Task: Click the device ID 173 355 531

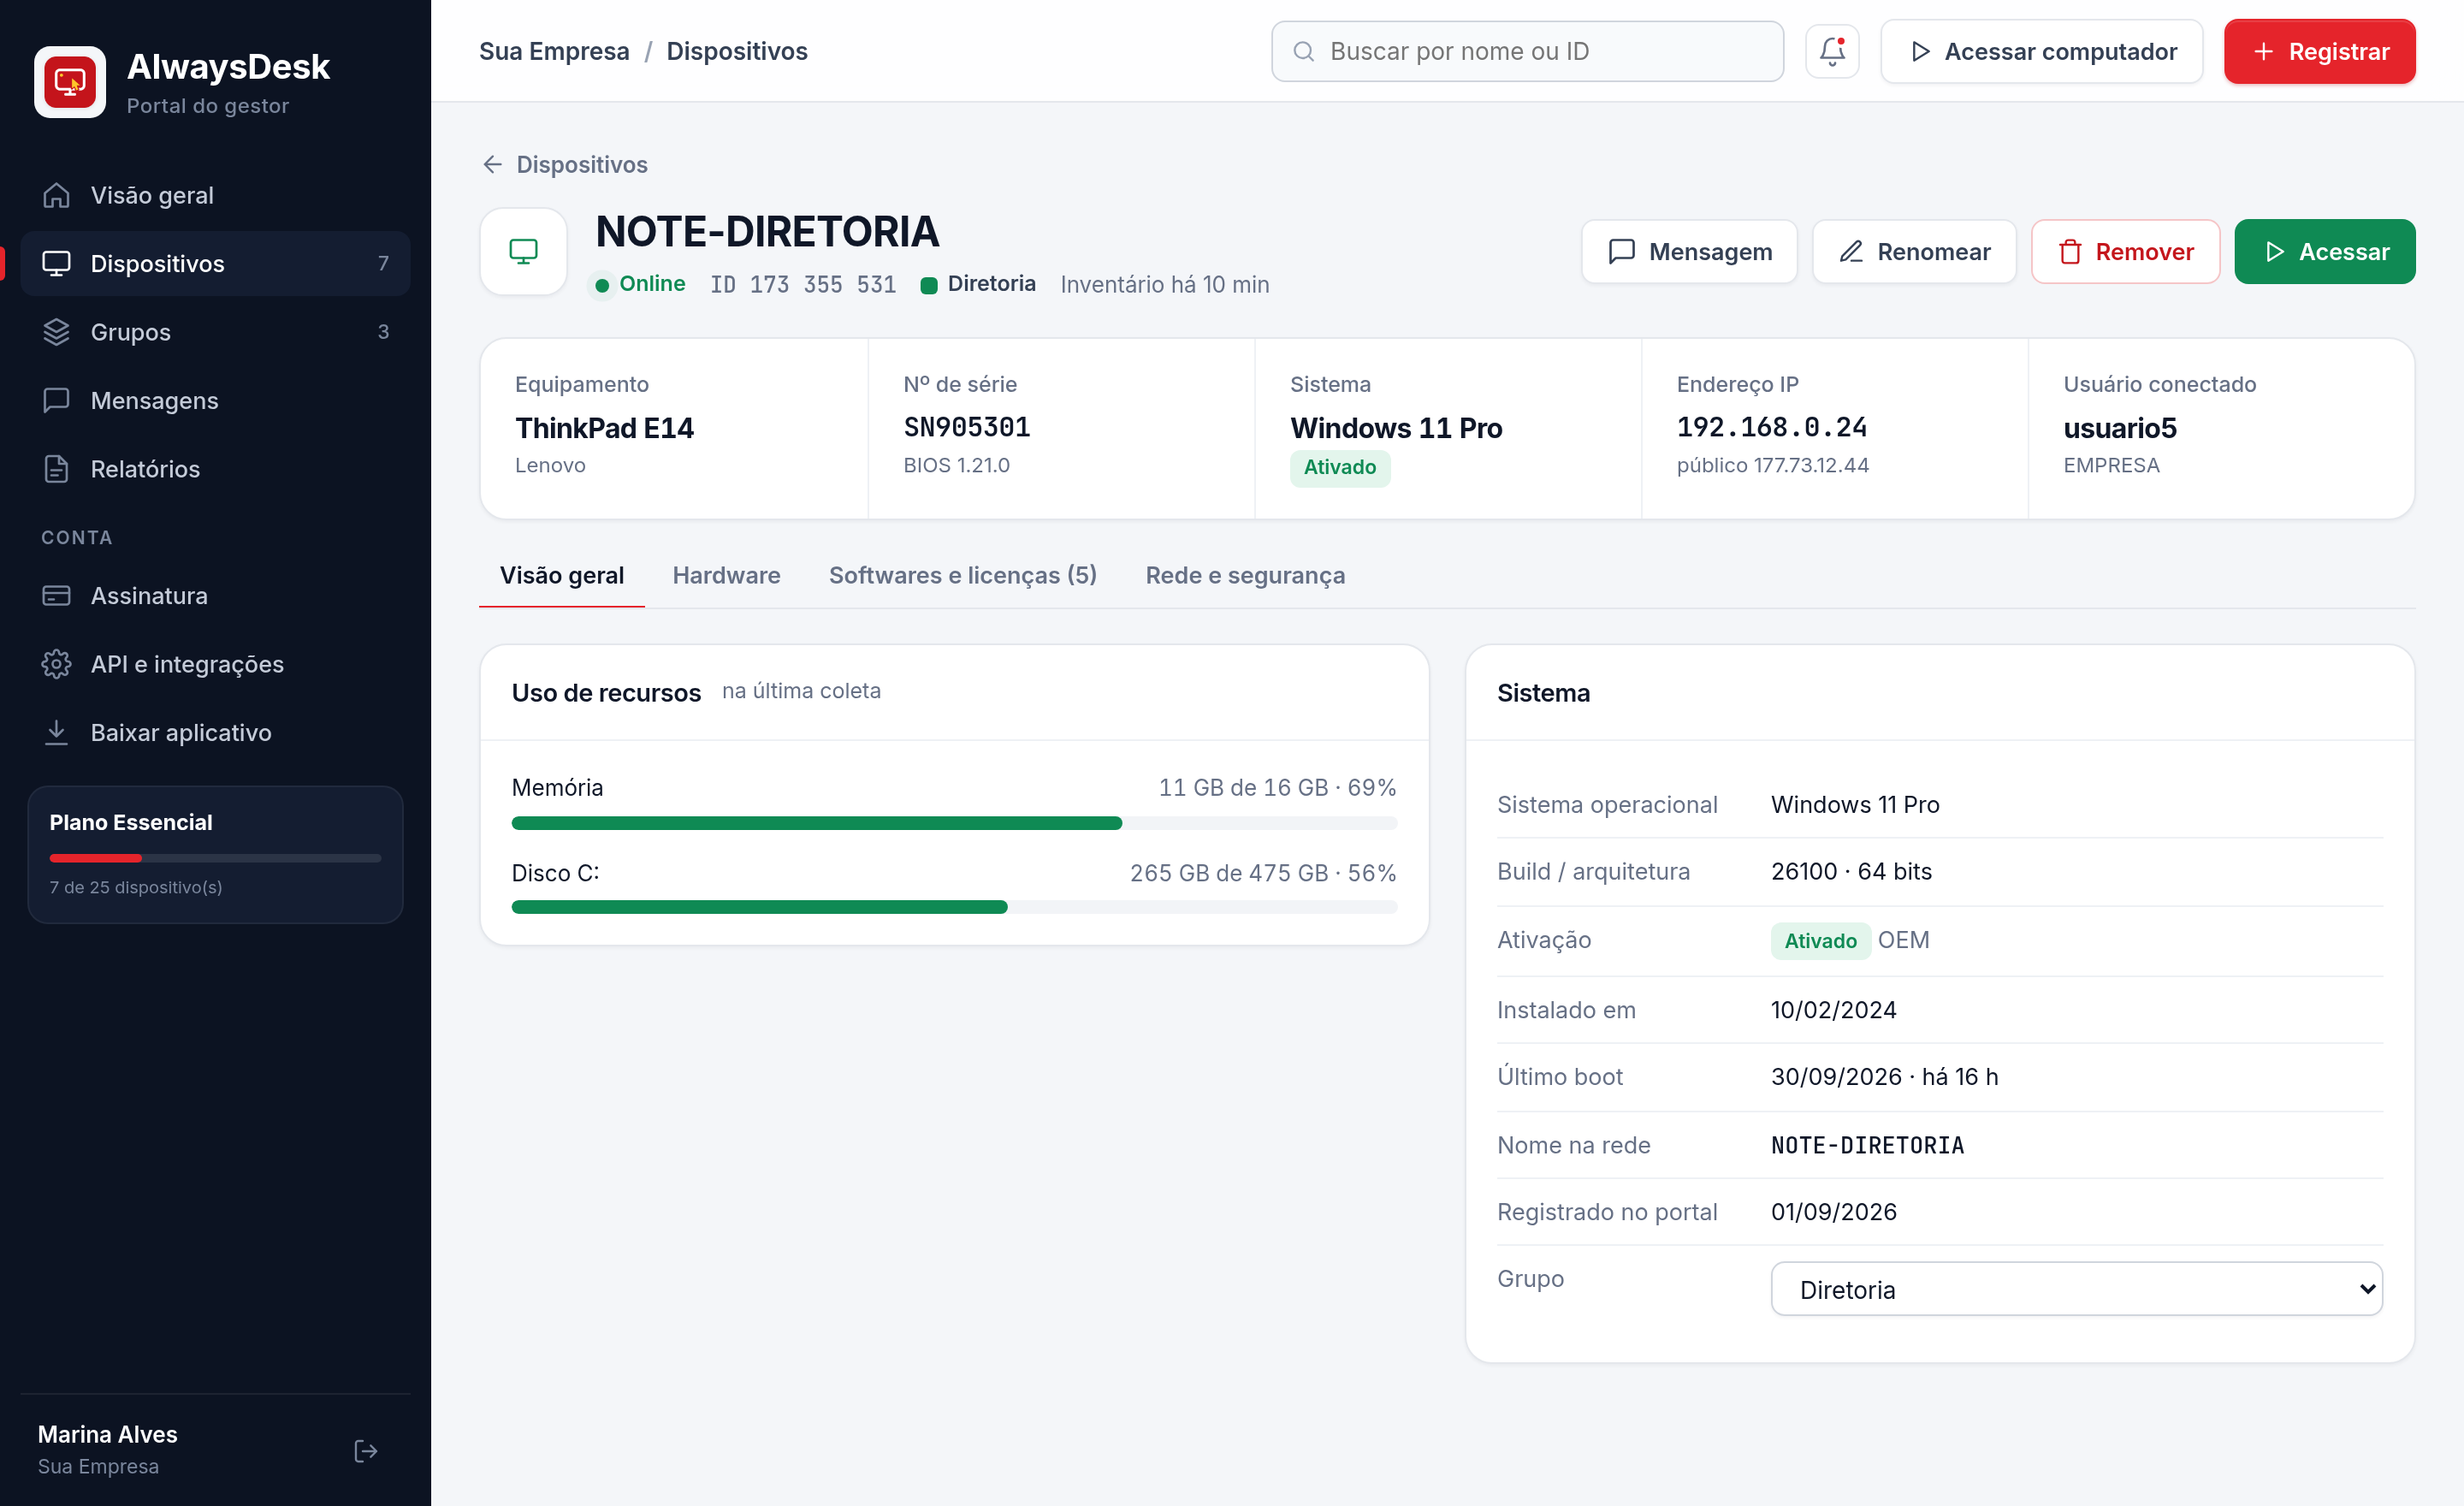Action: coord(803,285)
